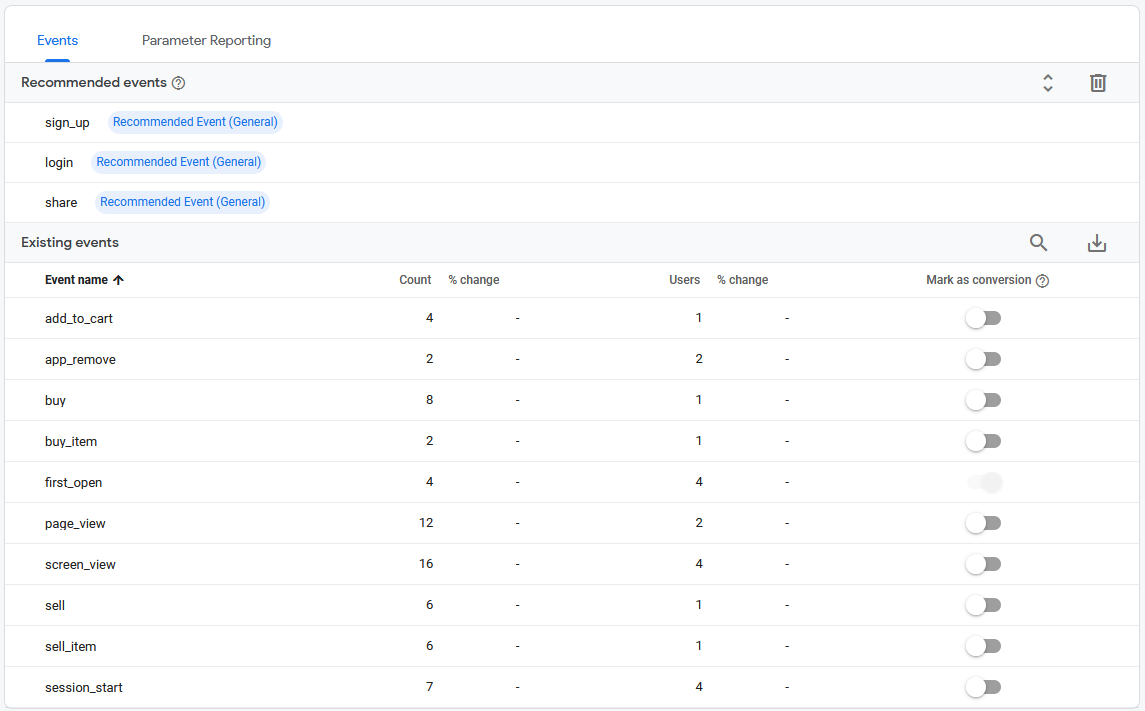Click the sign_up Recommended Event badge

[195, 122]
